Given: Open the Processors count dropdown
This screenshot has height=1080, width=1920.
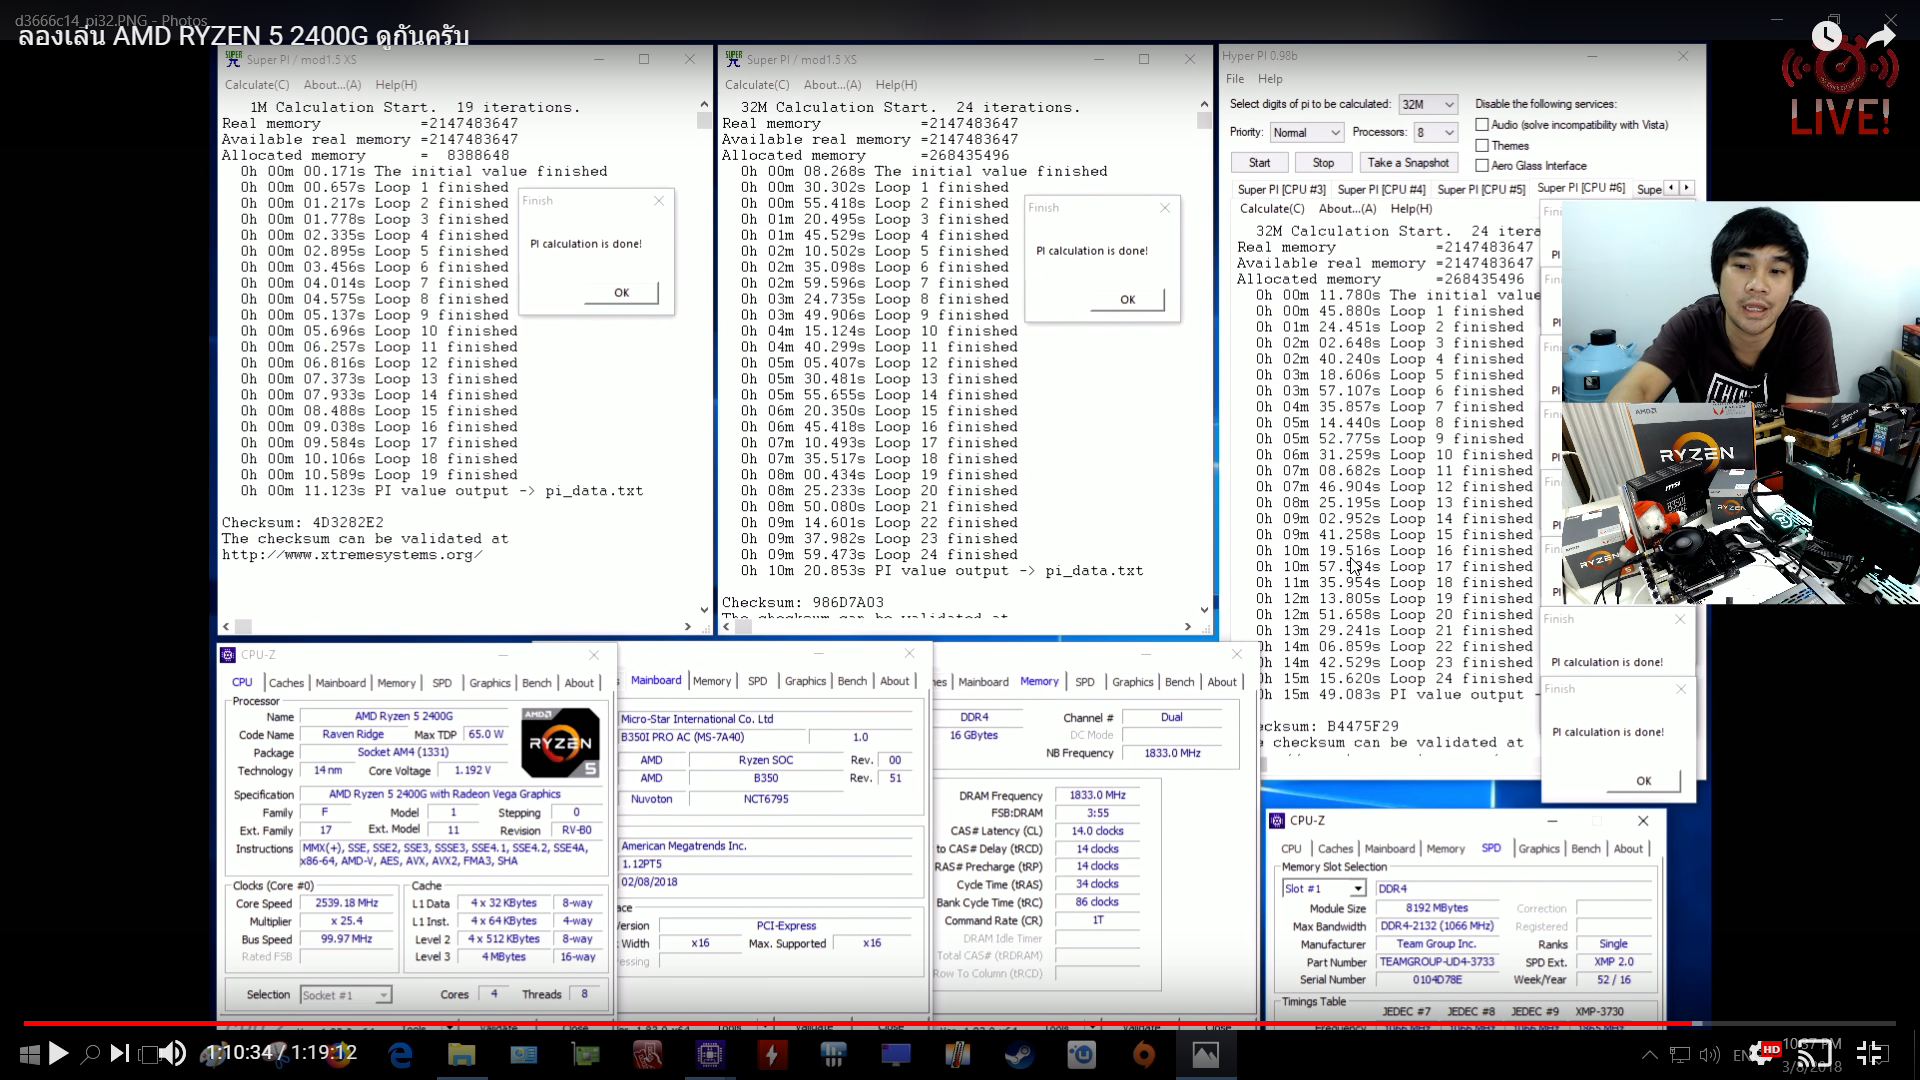Looking at the screenshot, I should 1435,132.
